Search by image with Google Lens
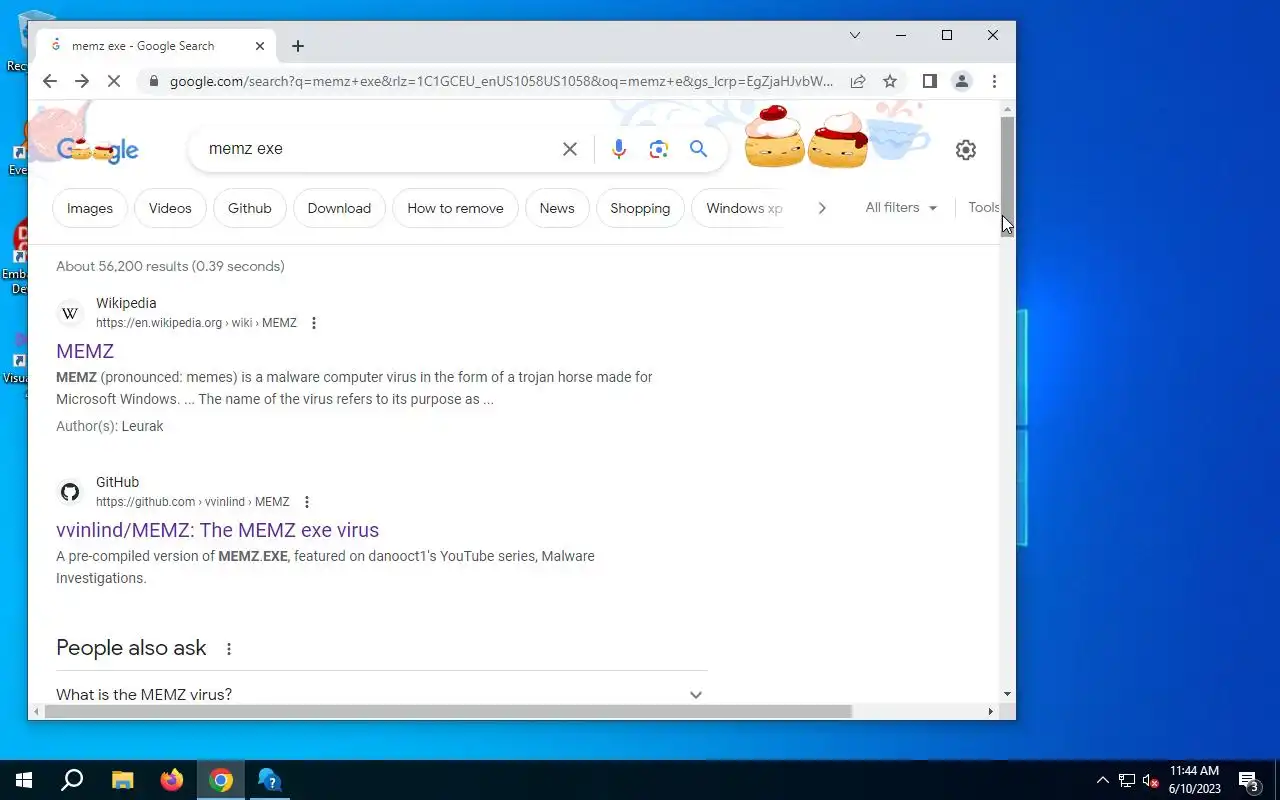The image size is (1280, 800). 658,149
